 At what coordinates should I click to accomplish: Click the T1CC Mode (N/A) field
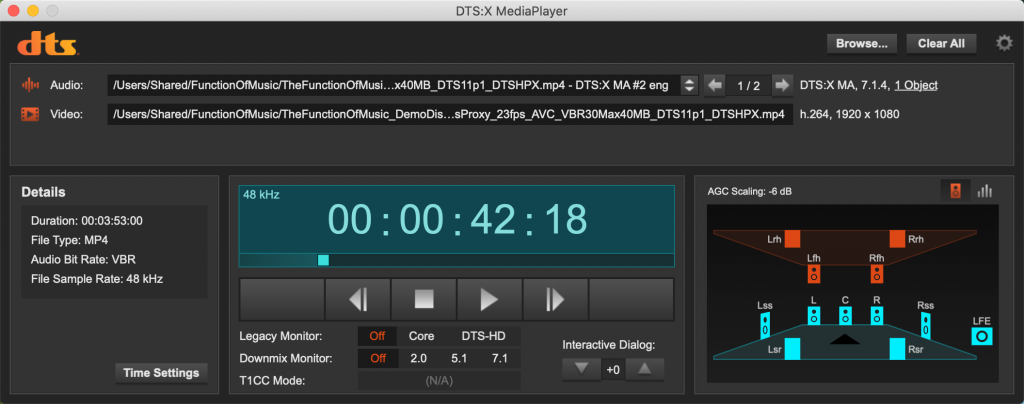[x=440, y=380]
